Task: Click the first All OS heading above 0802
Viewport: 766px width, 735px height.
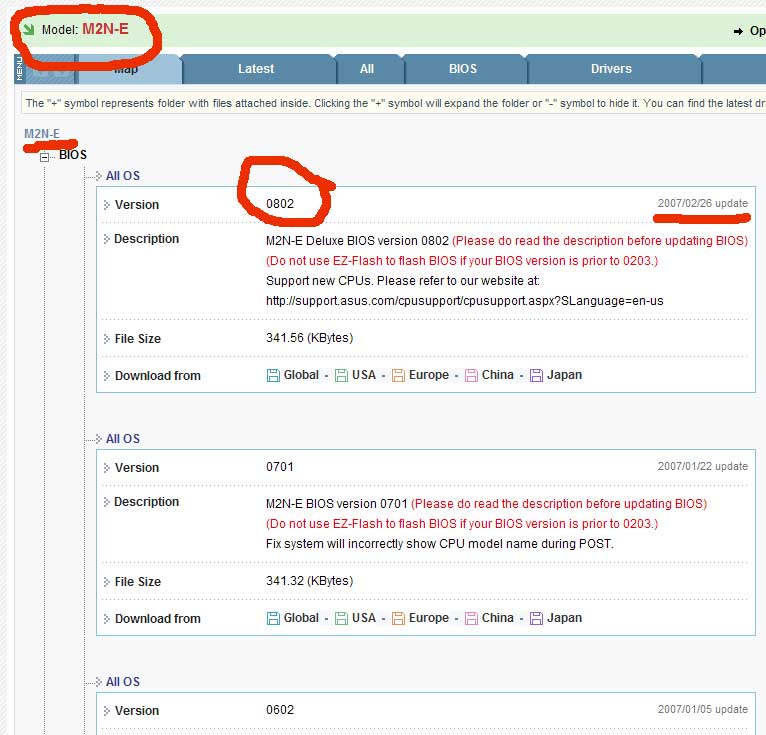Action: coord(123,176)
